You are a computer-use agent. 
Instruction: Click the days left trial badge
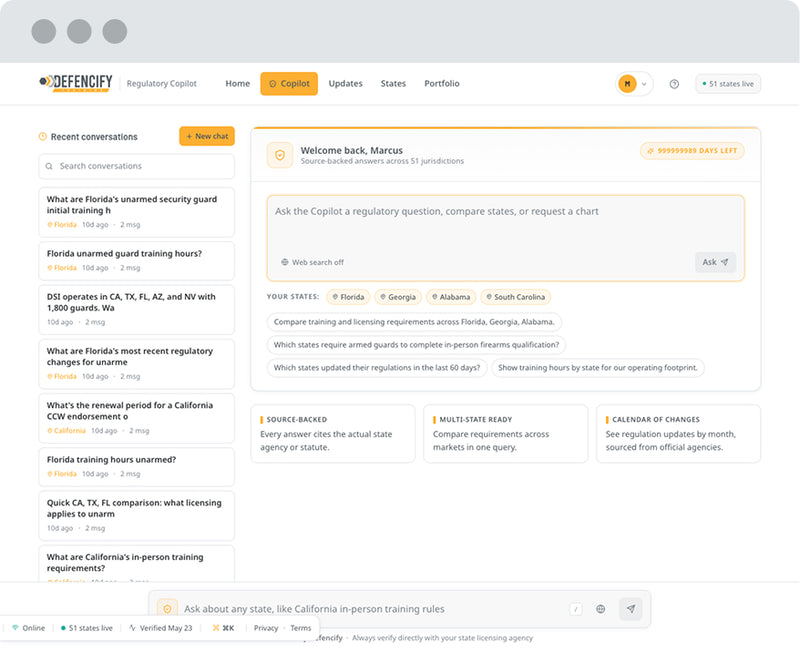click(x=692, y=151)
